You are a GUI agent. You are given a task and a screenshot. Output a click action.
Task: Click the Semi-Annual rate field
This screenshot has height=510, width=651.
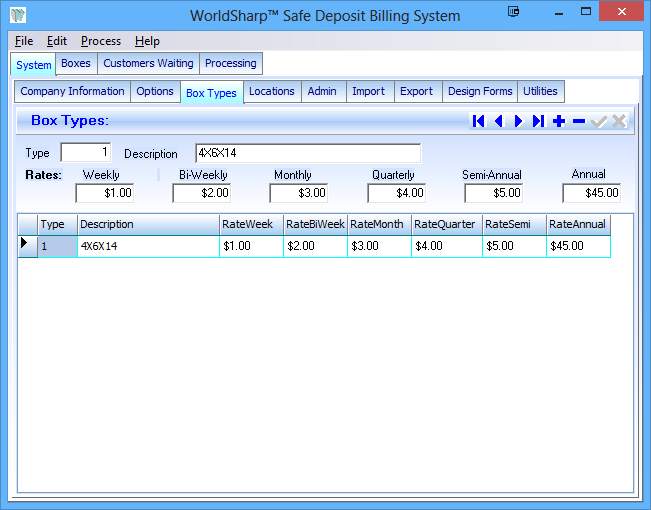[494, 193]
